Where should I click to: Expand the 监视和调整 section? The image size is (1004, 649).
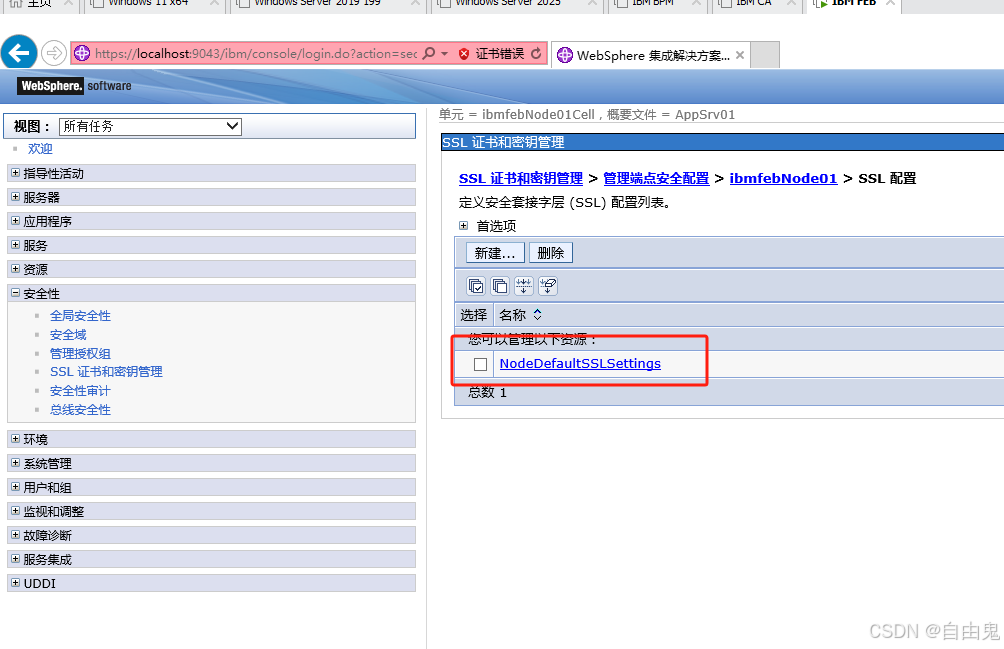pos(15,511)
